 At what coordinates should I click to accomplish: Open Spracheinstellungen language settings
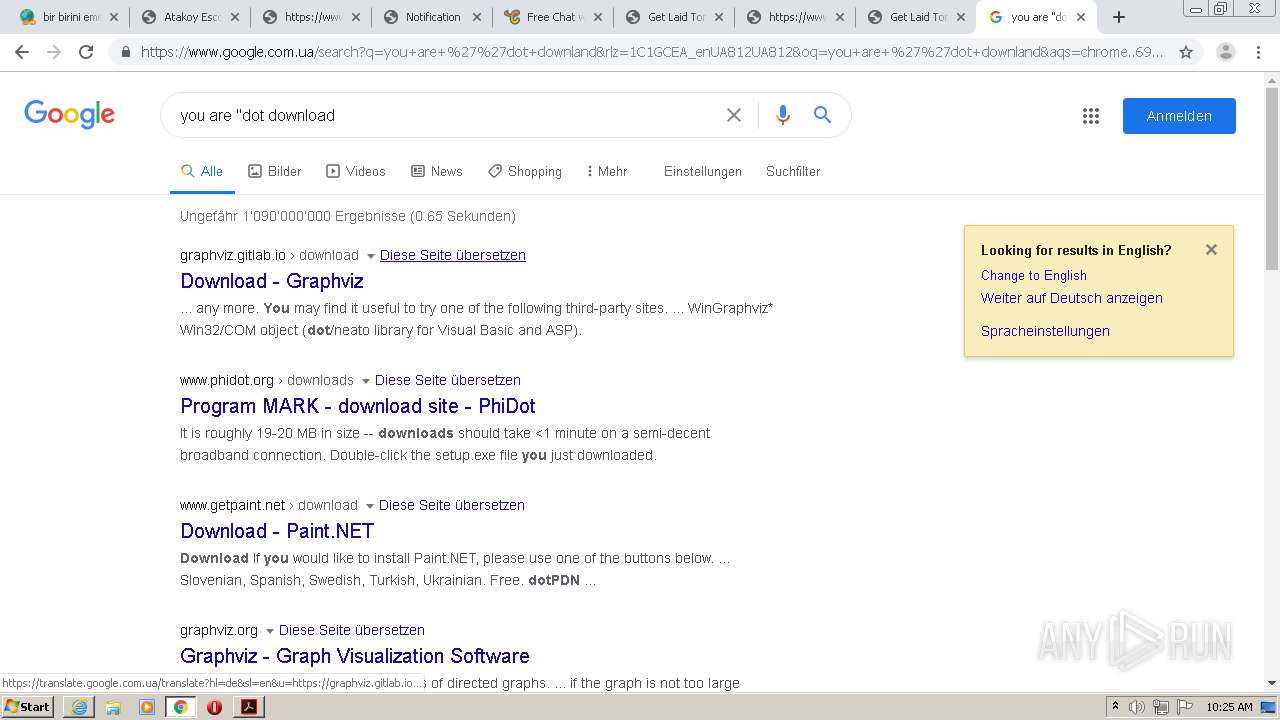[1045, 331]
